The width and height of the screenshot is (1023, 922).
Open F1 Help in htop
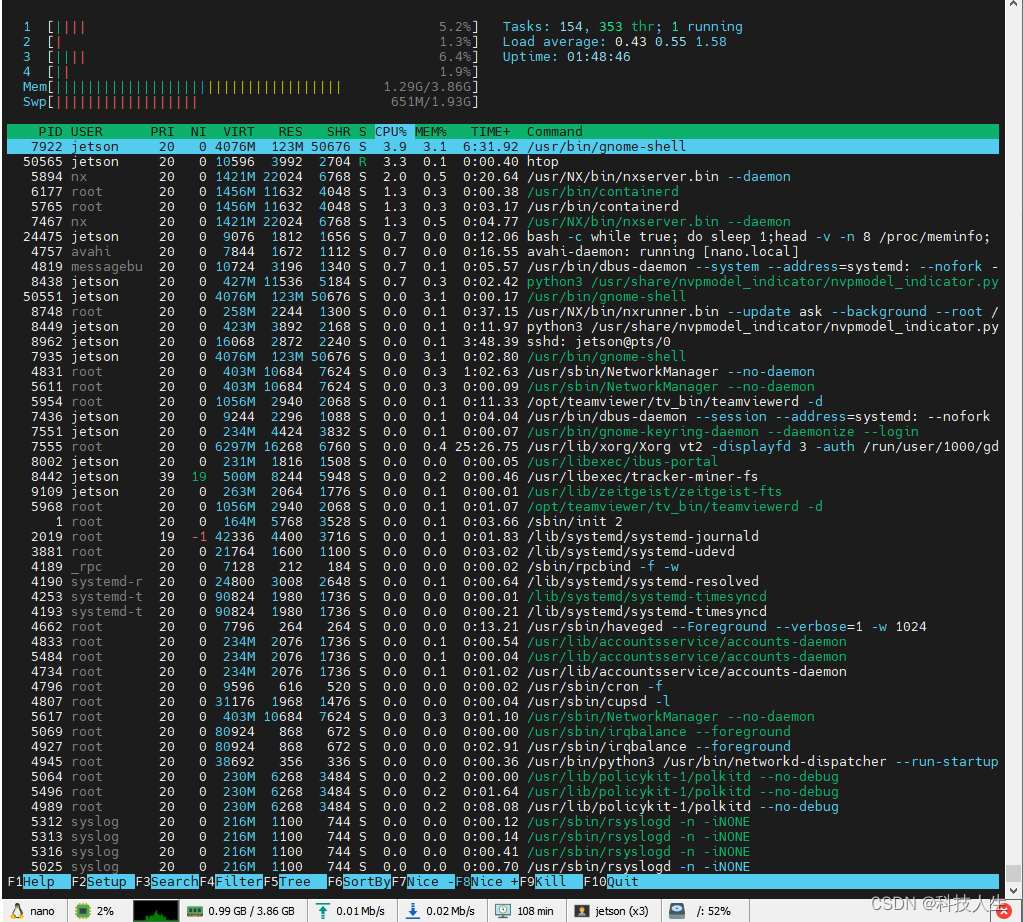pyautogui.click(x=38, y=882)
